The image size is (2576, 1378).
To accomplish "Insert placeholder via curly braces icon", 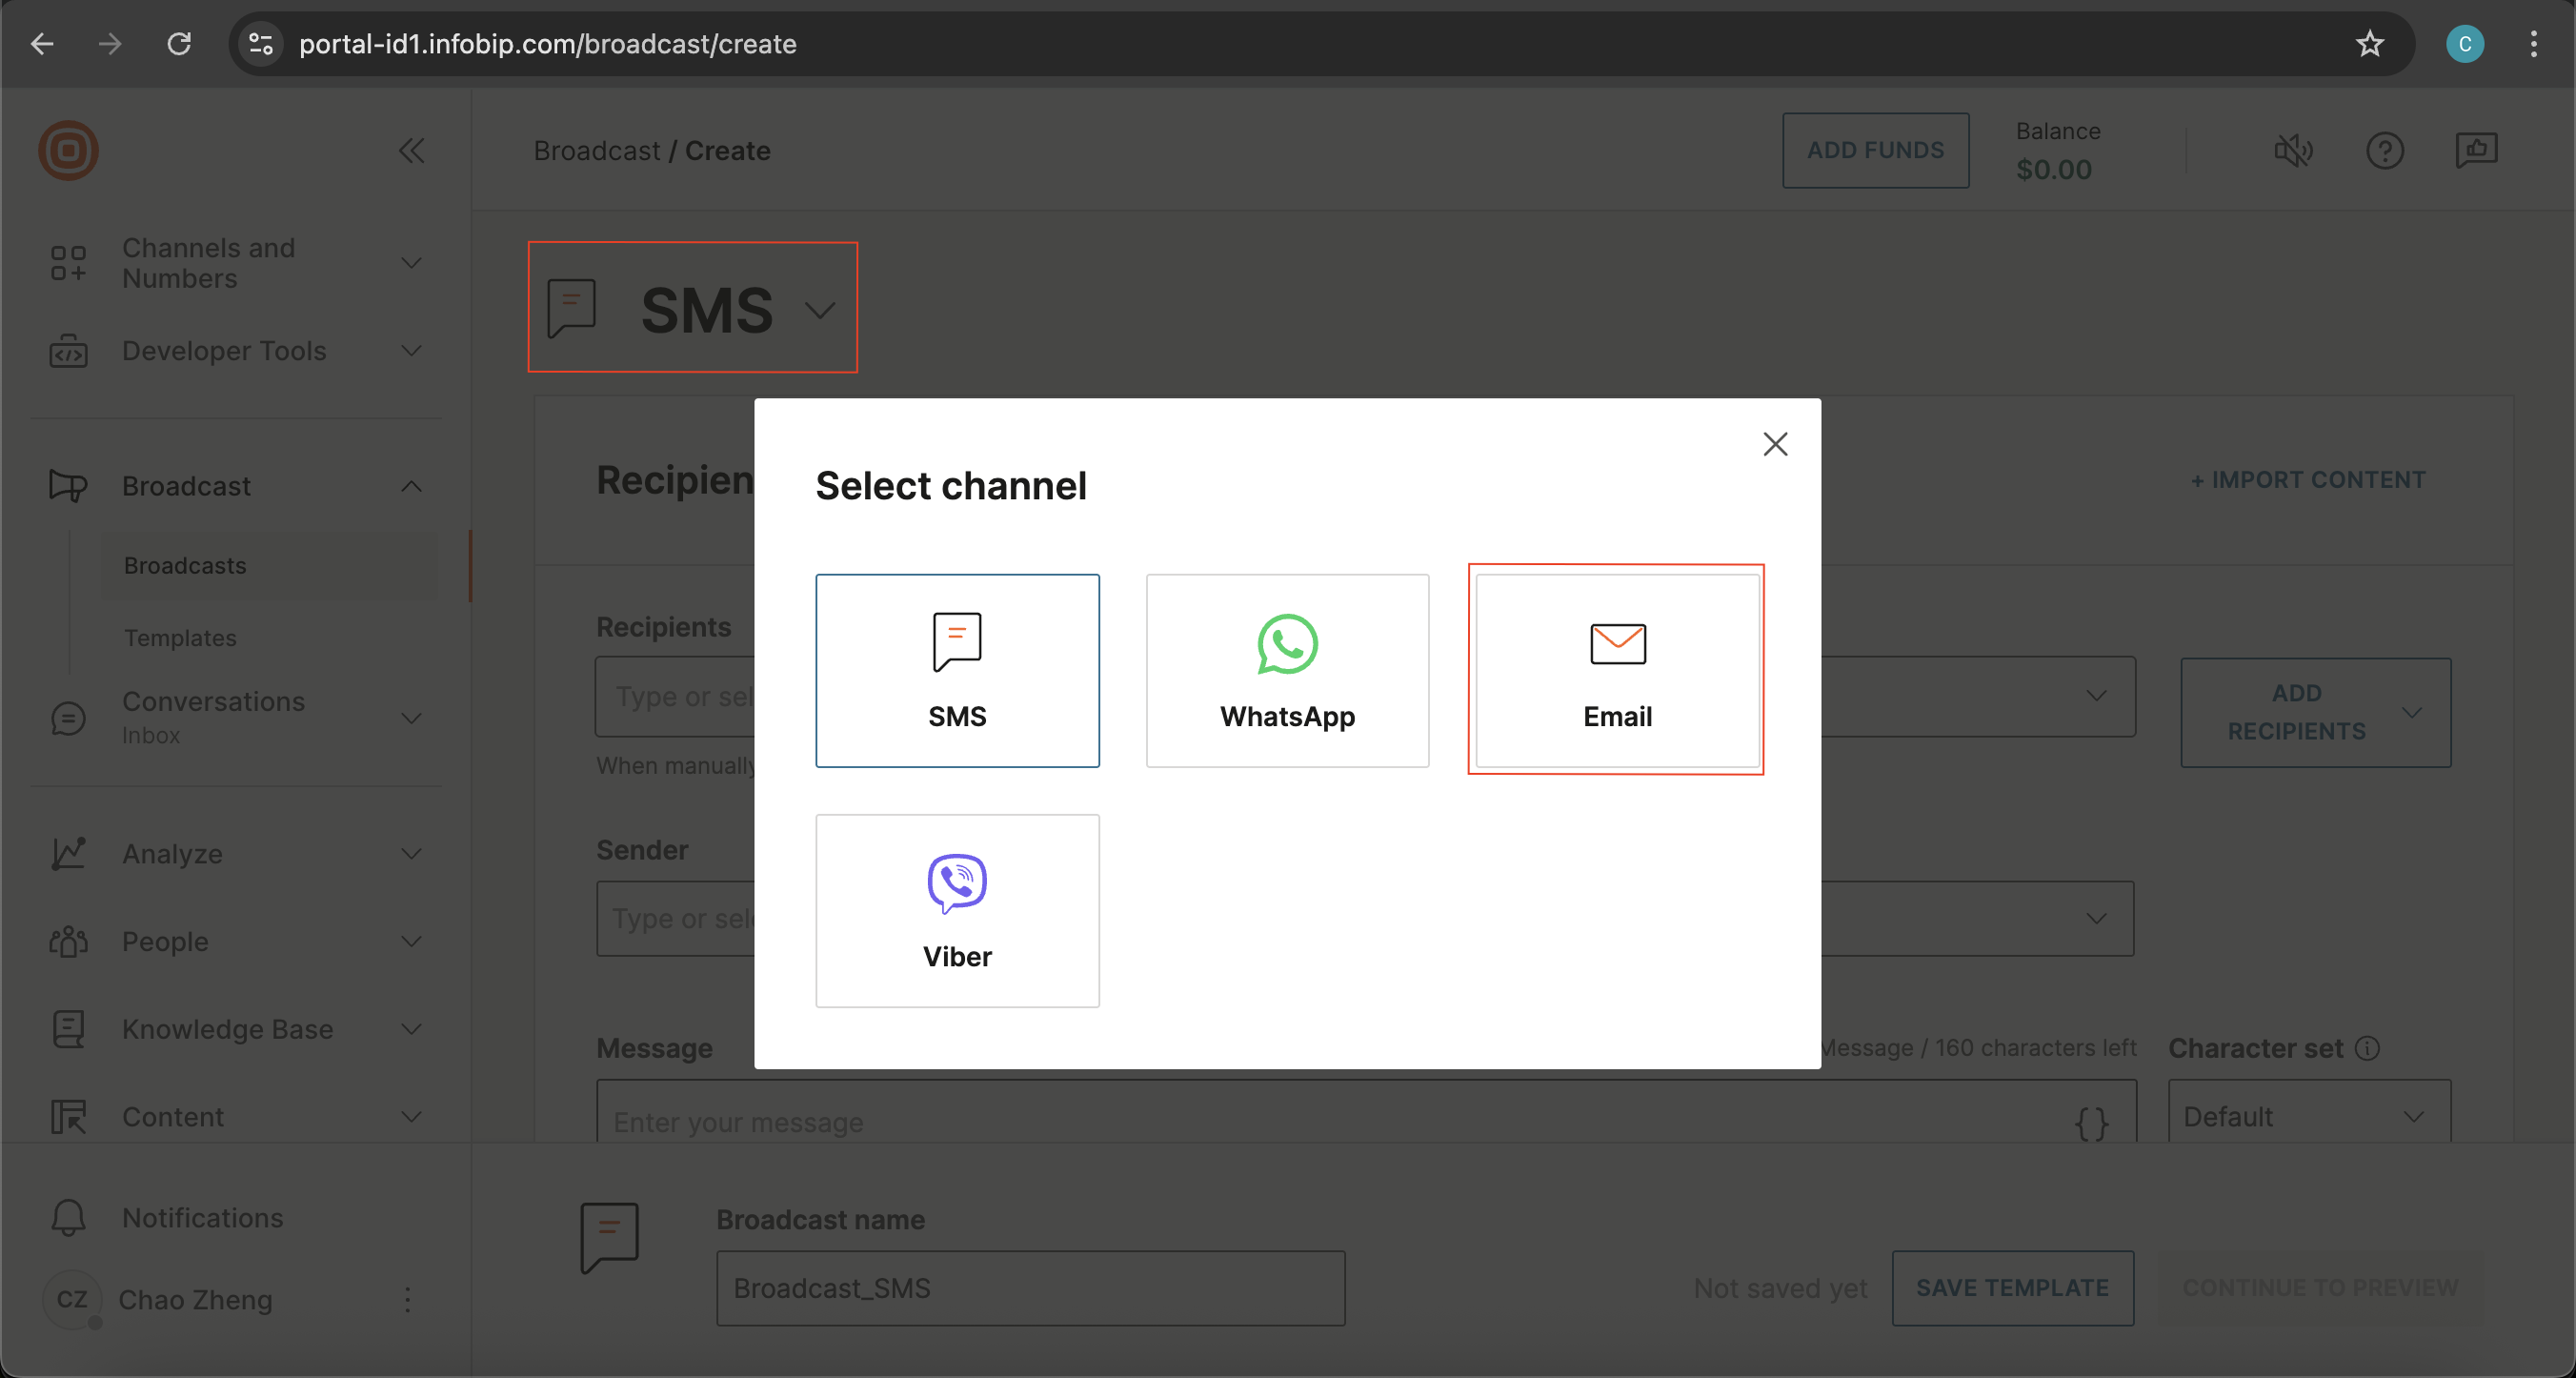I will pos(2091,1123).
